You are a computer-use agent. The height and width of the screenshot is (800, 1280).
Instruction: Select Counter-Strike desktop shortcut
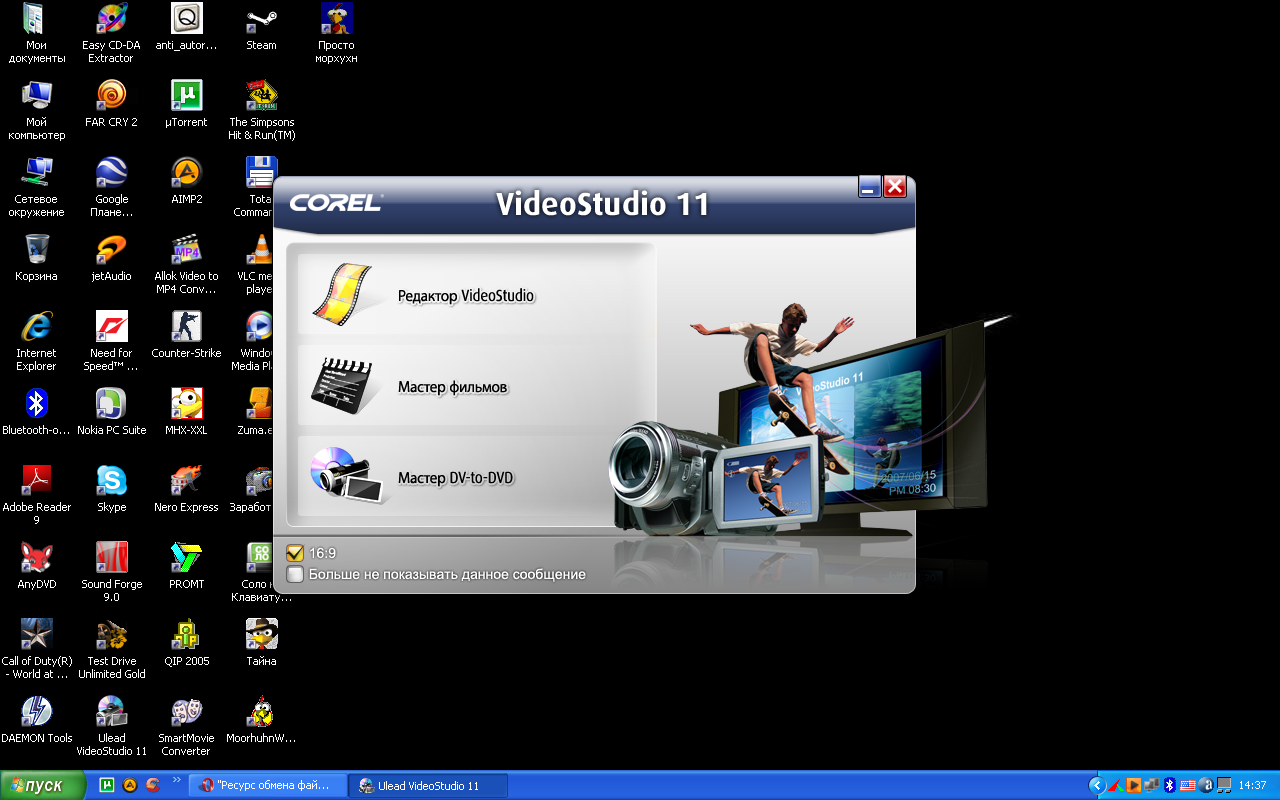click(x=186, y=335)
